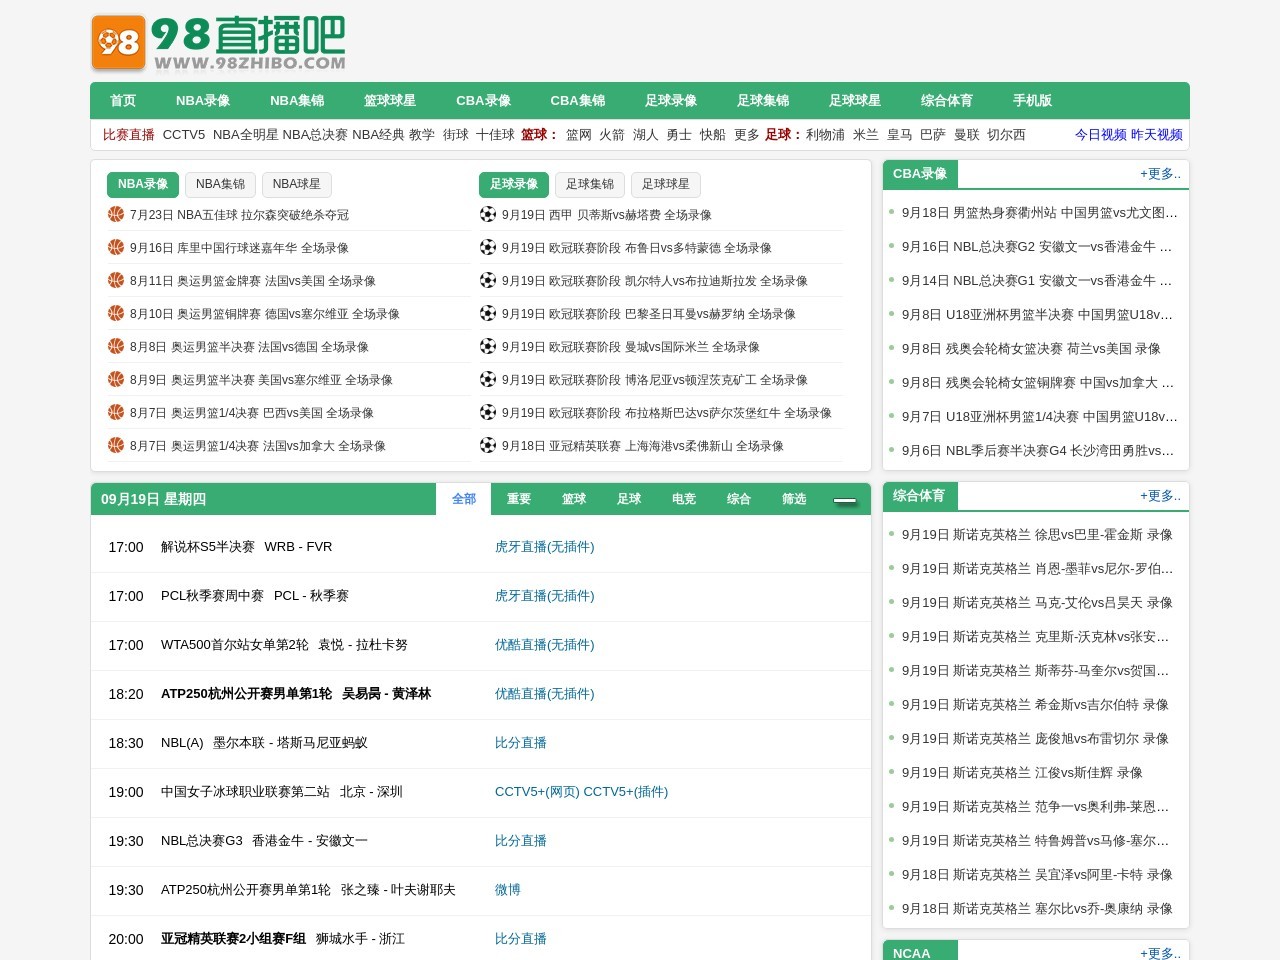Open 昨天视频 link

point(1157,135)
